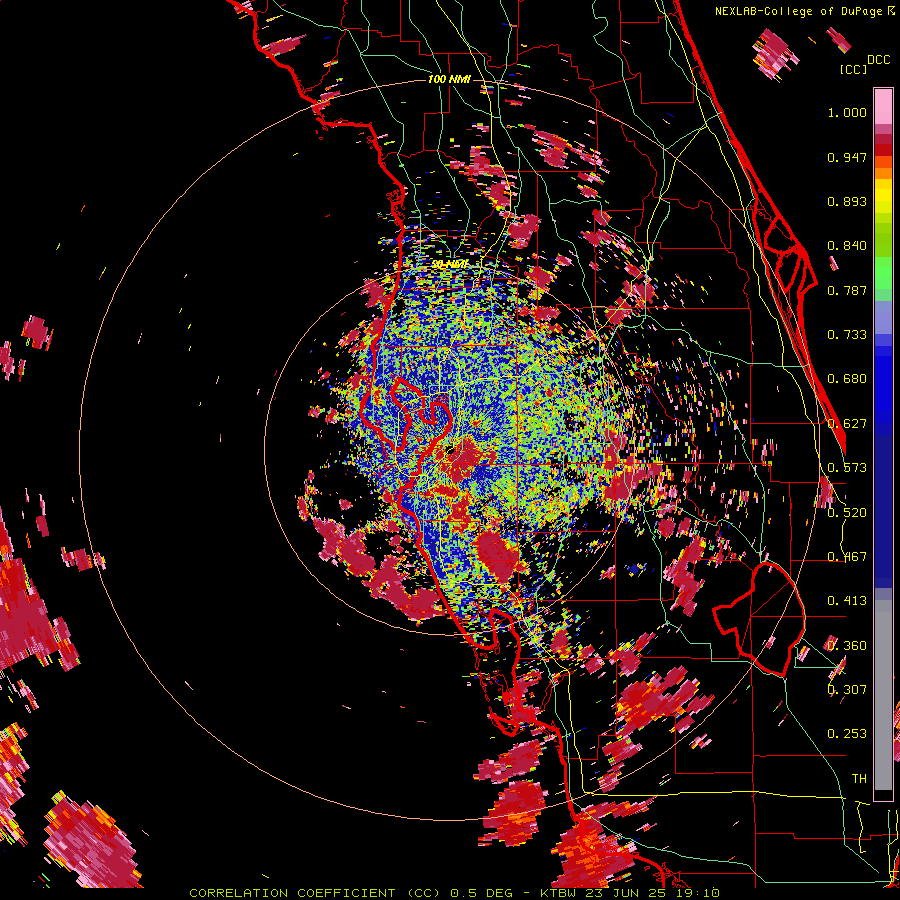Click the [CC] units label
Image resolution: width=900 pixels, height=900 pixels.
click(x=853, y=69)
